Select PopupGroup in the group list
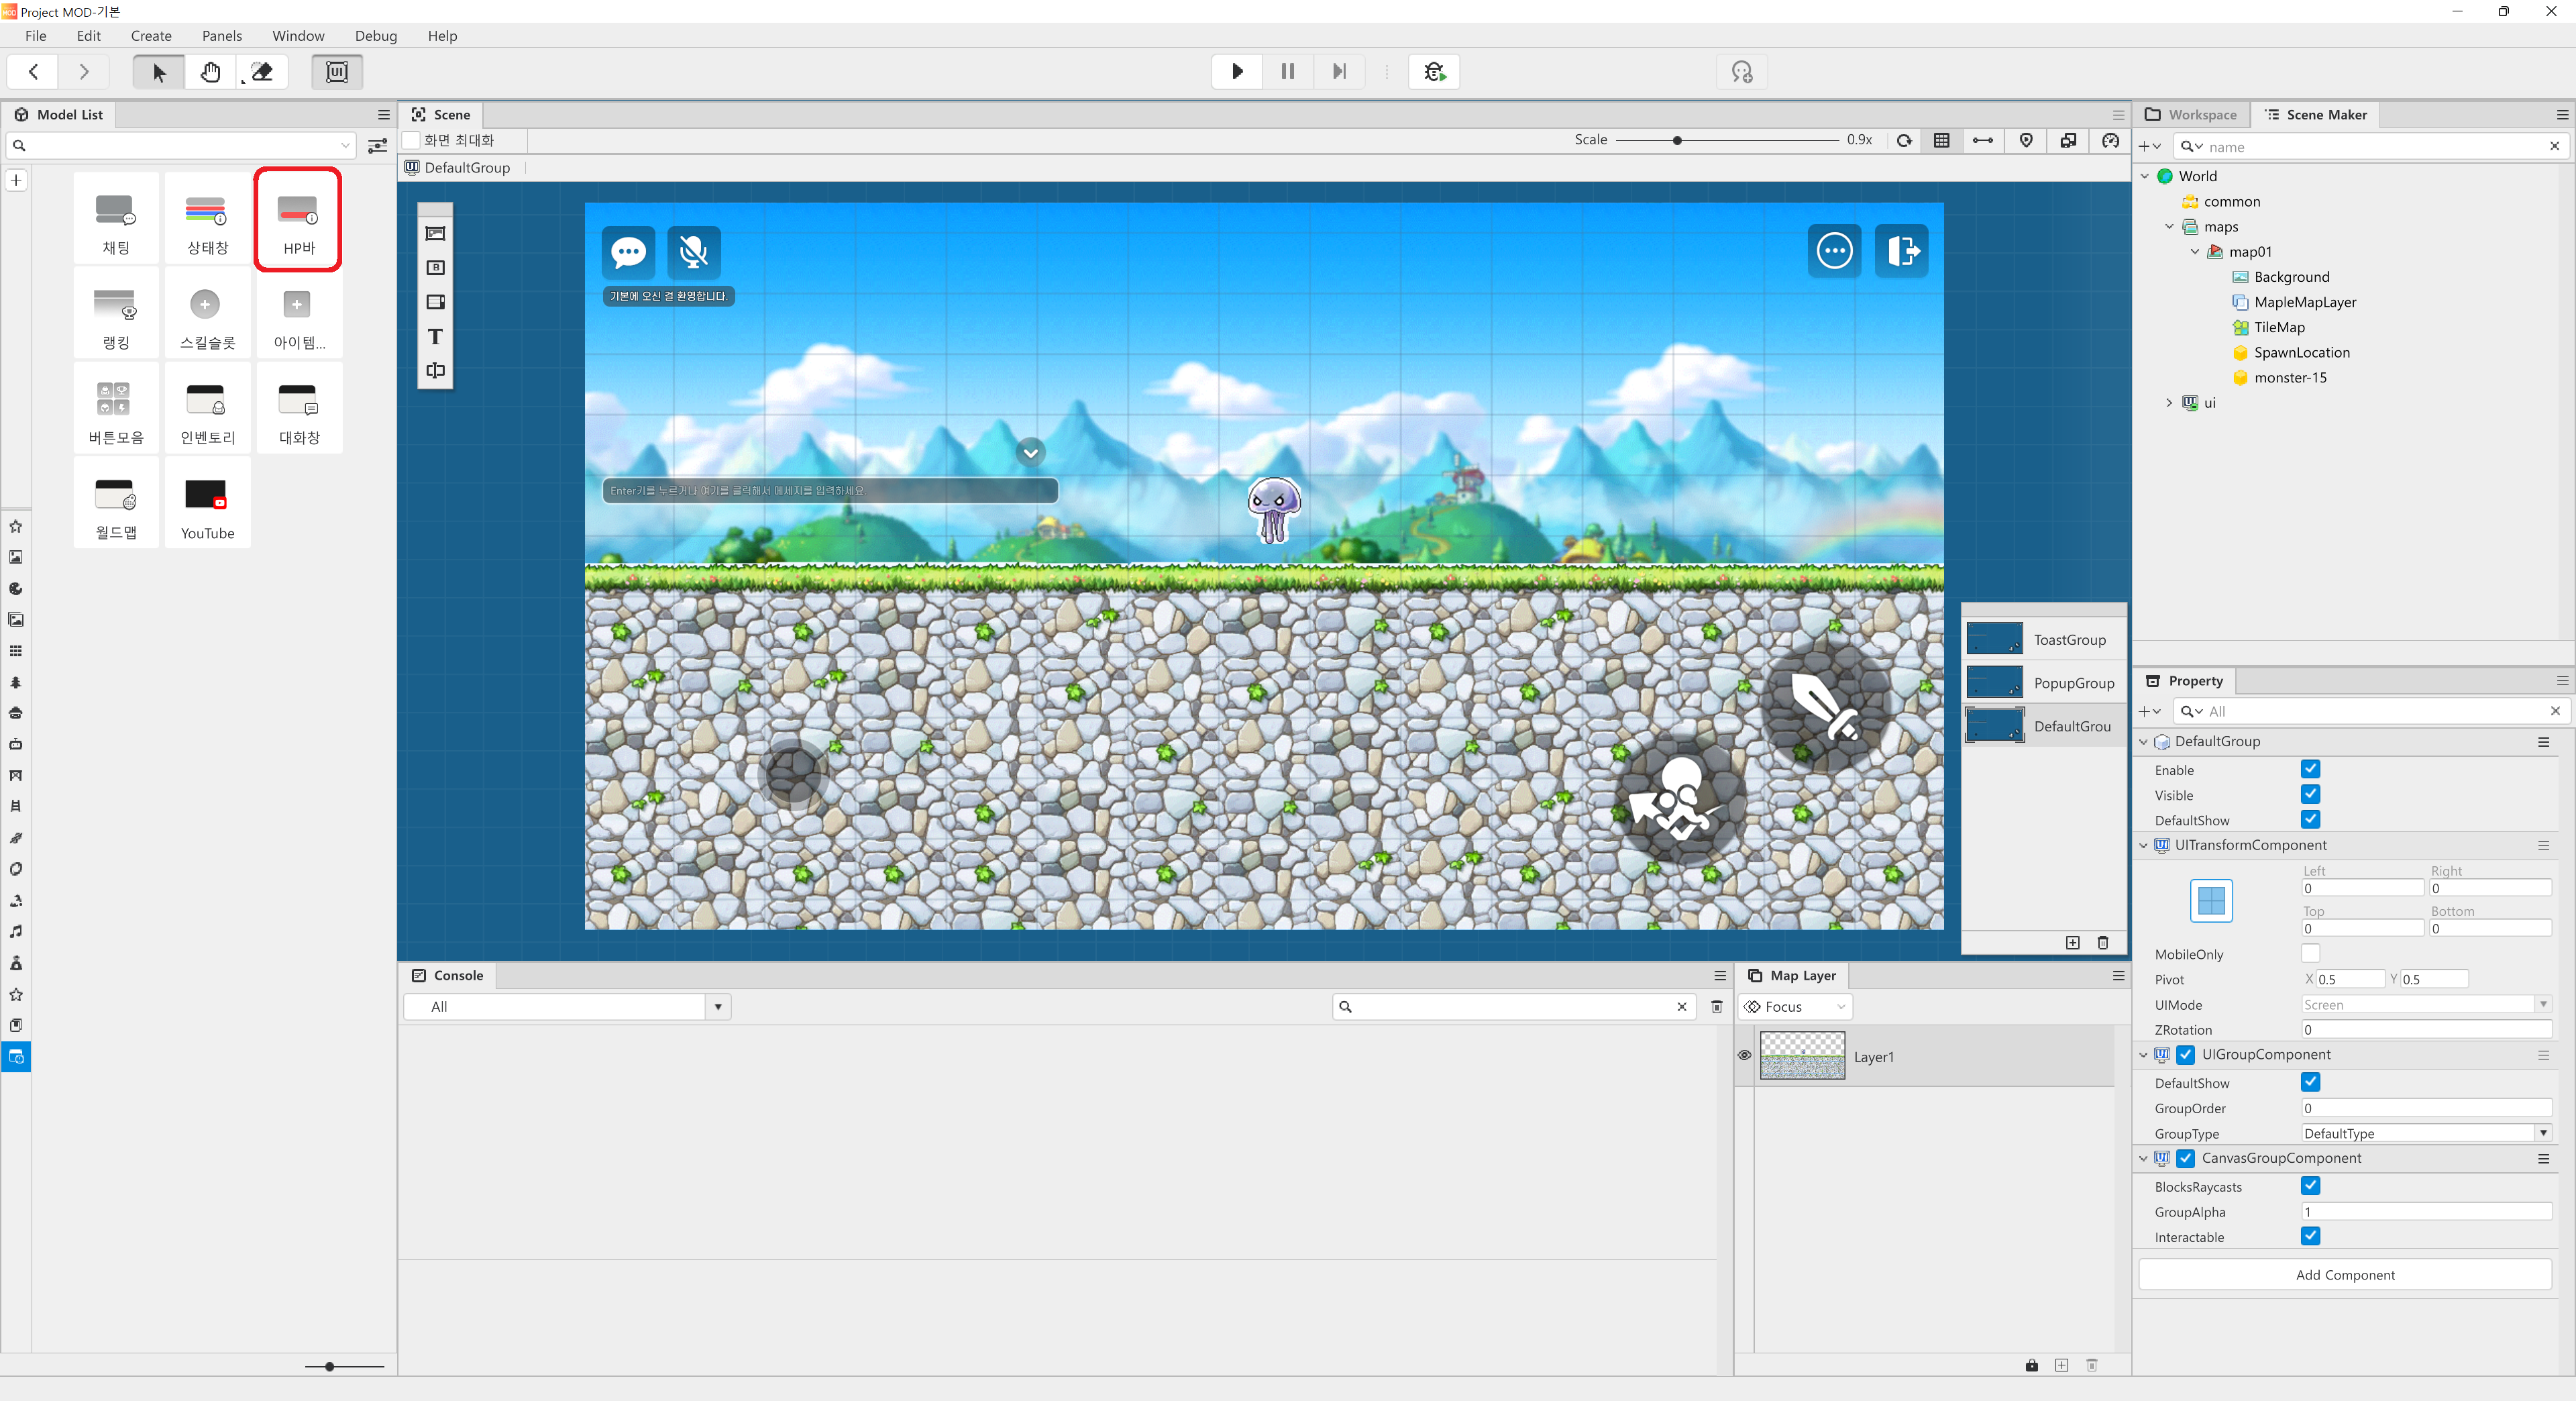 coord(2043,683)
